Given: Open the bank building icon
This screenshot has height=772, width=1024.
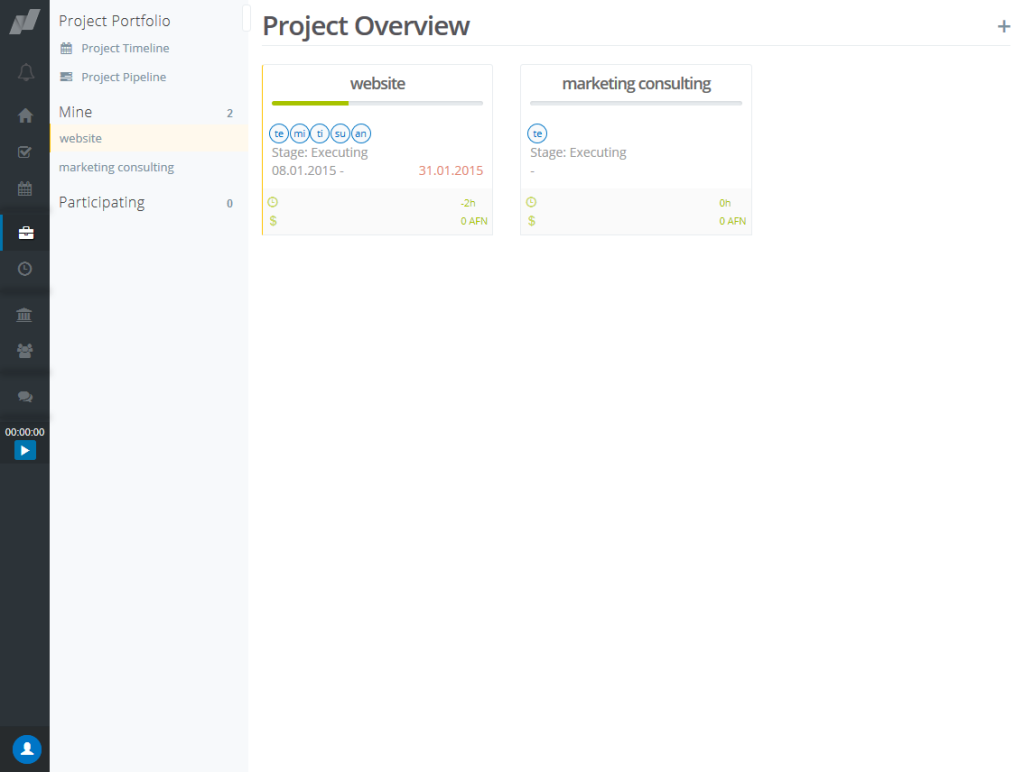Looking at the screenshot, I should [25, 315].
